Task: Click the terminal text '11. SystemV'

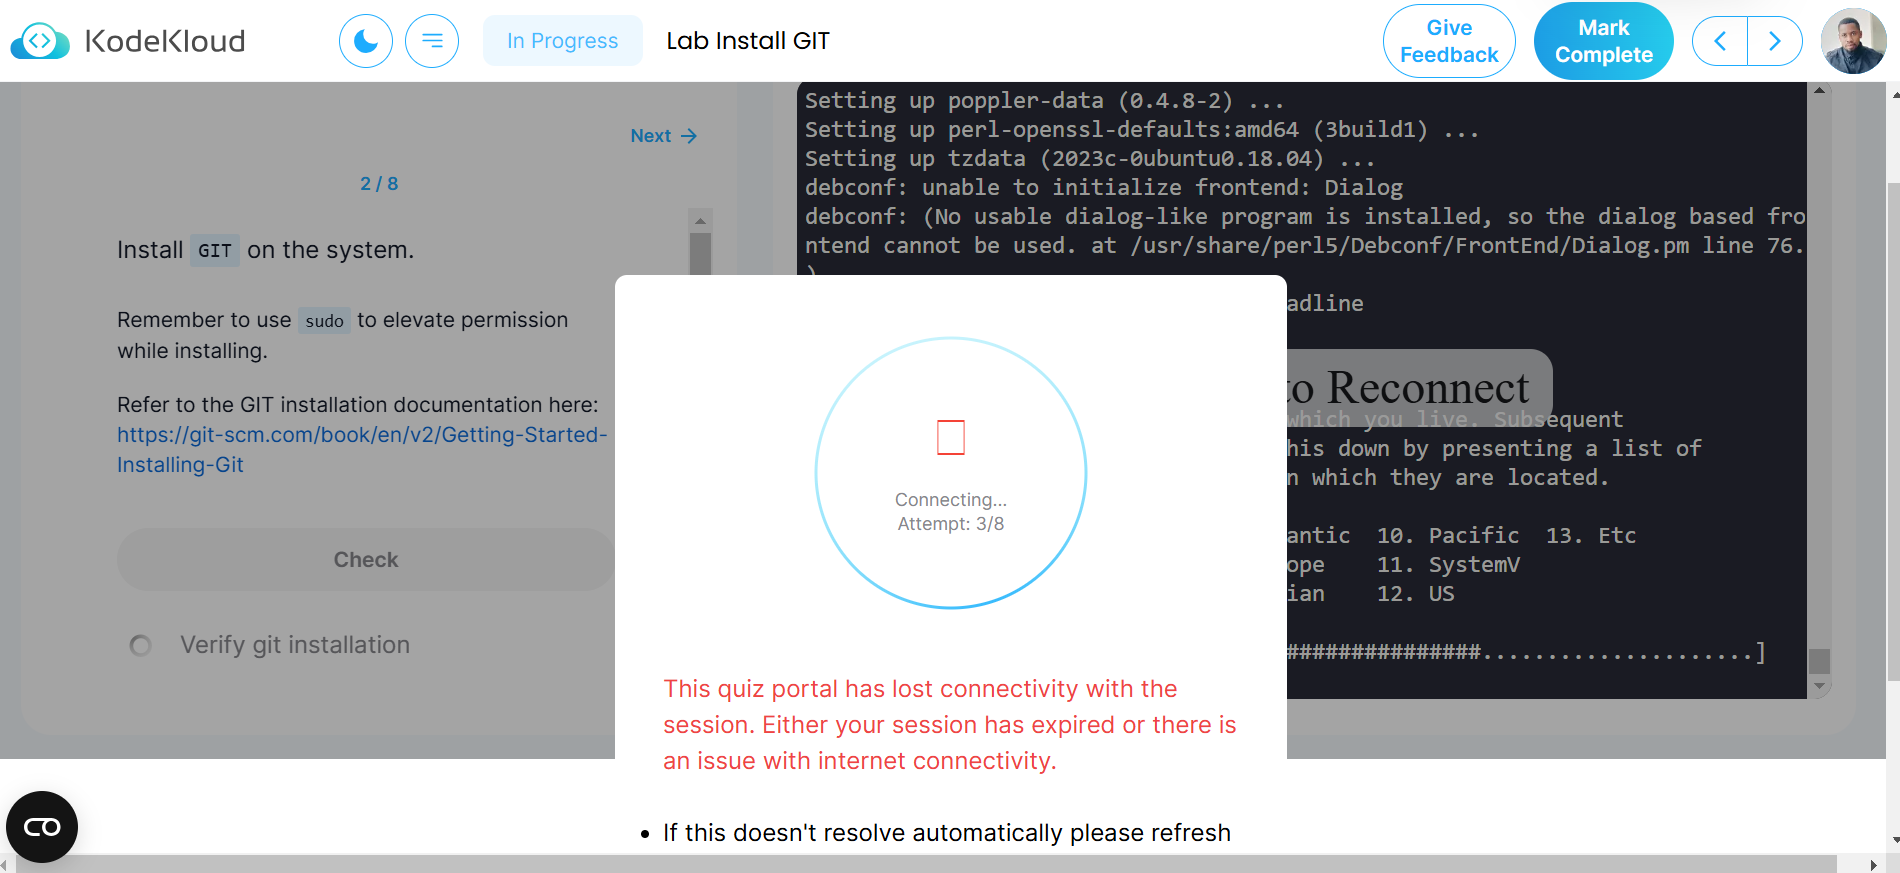Action: [1448, 565]
